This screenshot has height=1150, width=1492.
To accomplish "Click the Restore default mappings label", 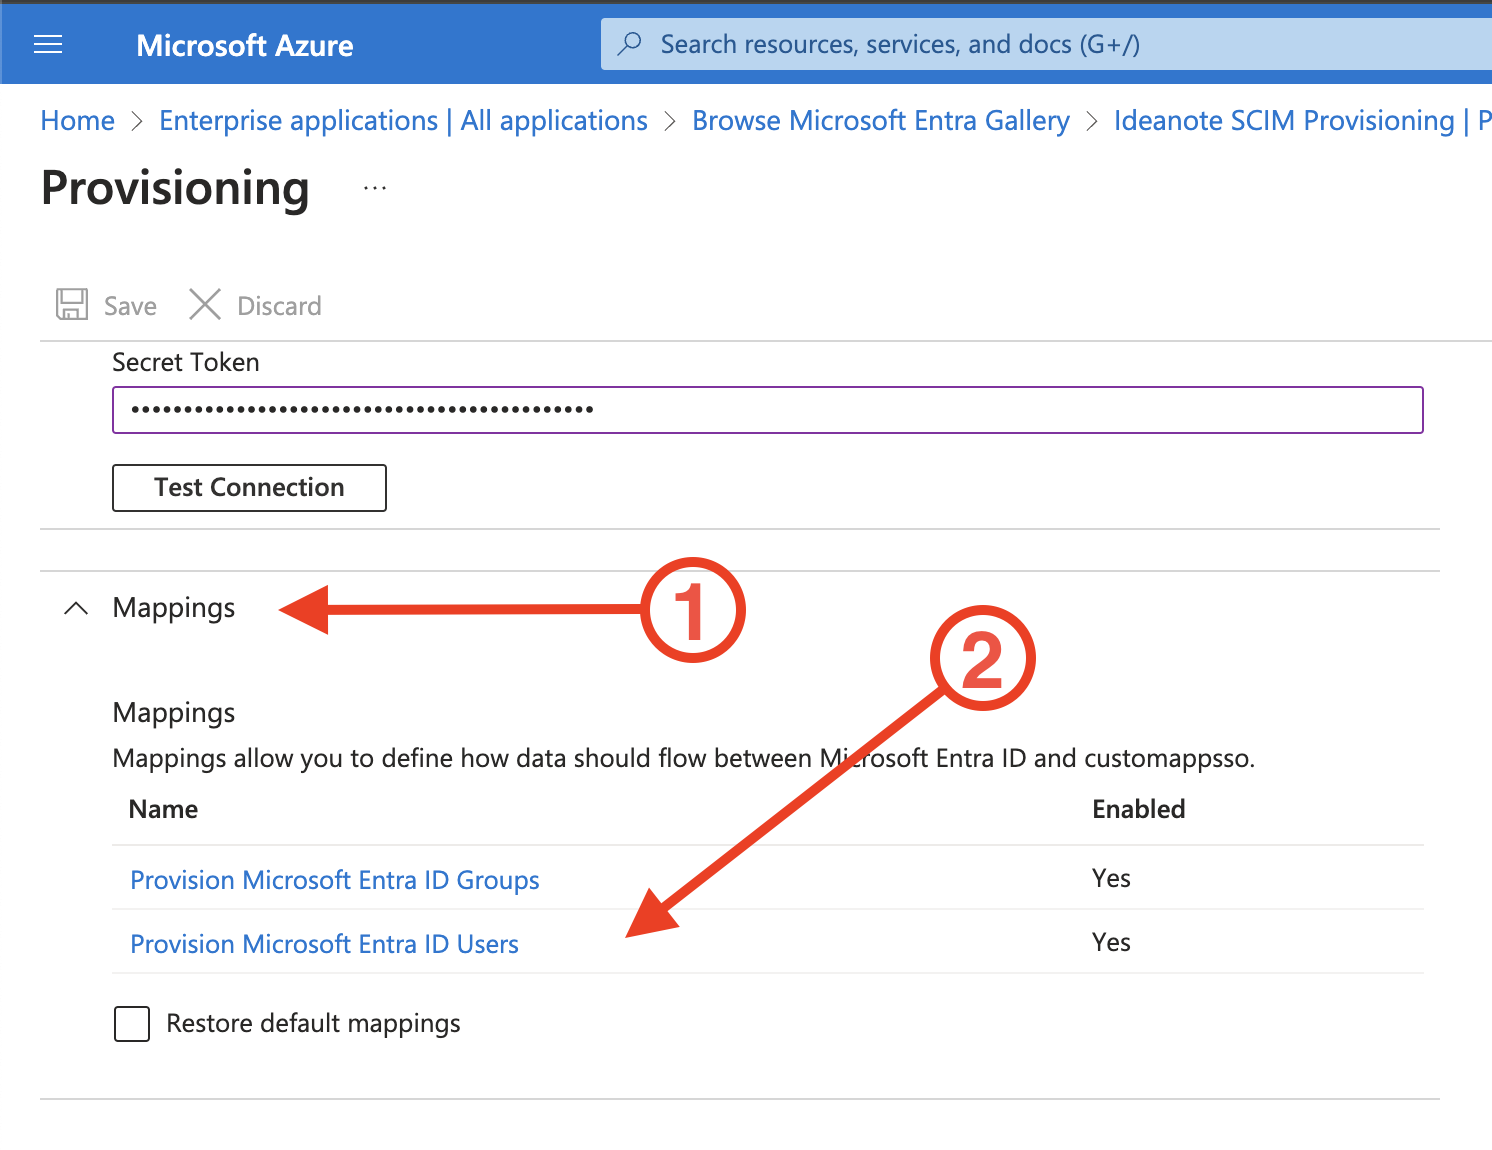I will [x=313, y=1024].
